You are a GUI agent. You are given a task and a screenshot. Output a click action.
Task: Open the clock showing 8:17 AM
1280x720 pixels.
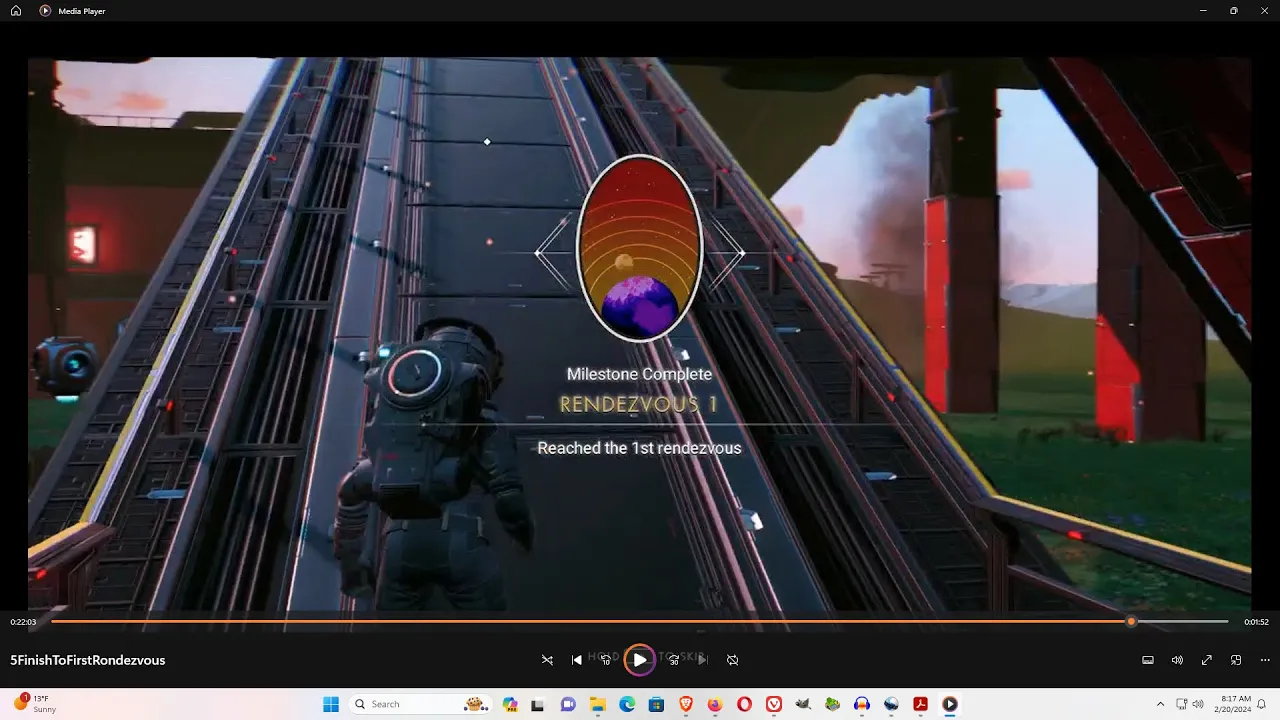[x=1236, y=704]
